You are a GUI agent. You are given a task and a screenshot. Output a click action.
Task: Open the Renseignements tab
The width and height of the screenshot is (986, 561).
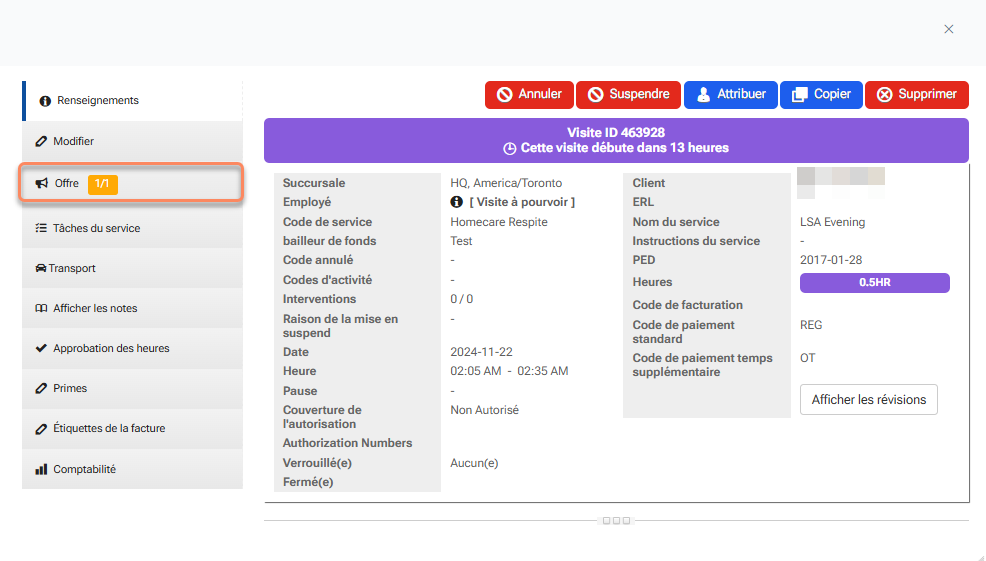point(97,101)
